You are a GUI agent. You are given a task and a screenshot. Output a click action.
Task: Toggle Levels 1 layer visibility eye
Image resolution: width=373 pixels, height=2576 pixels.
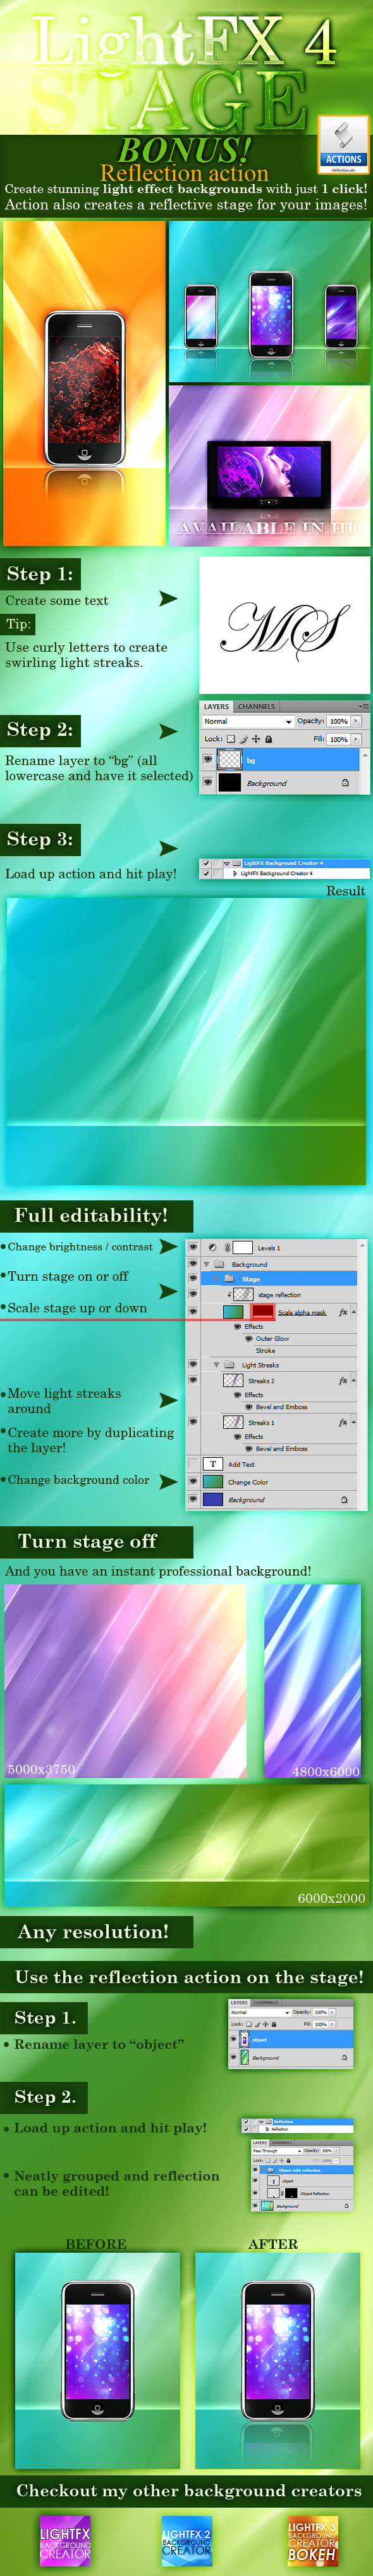coord(193,1248)
